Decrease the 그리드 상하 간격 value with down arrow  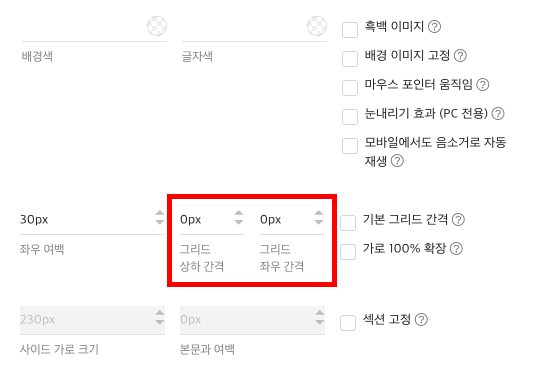(239, 222)
